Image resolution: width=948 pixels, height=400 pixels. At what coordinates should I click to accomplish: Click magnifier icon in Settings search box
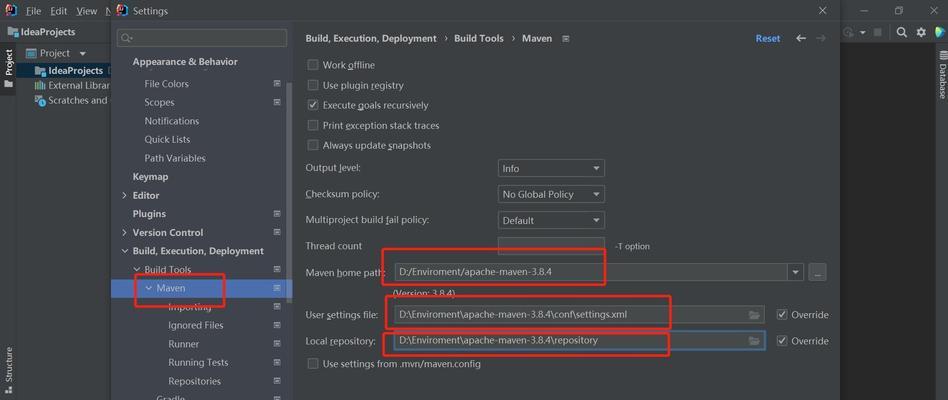tap(126, 38)
